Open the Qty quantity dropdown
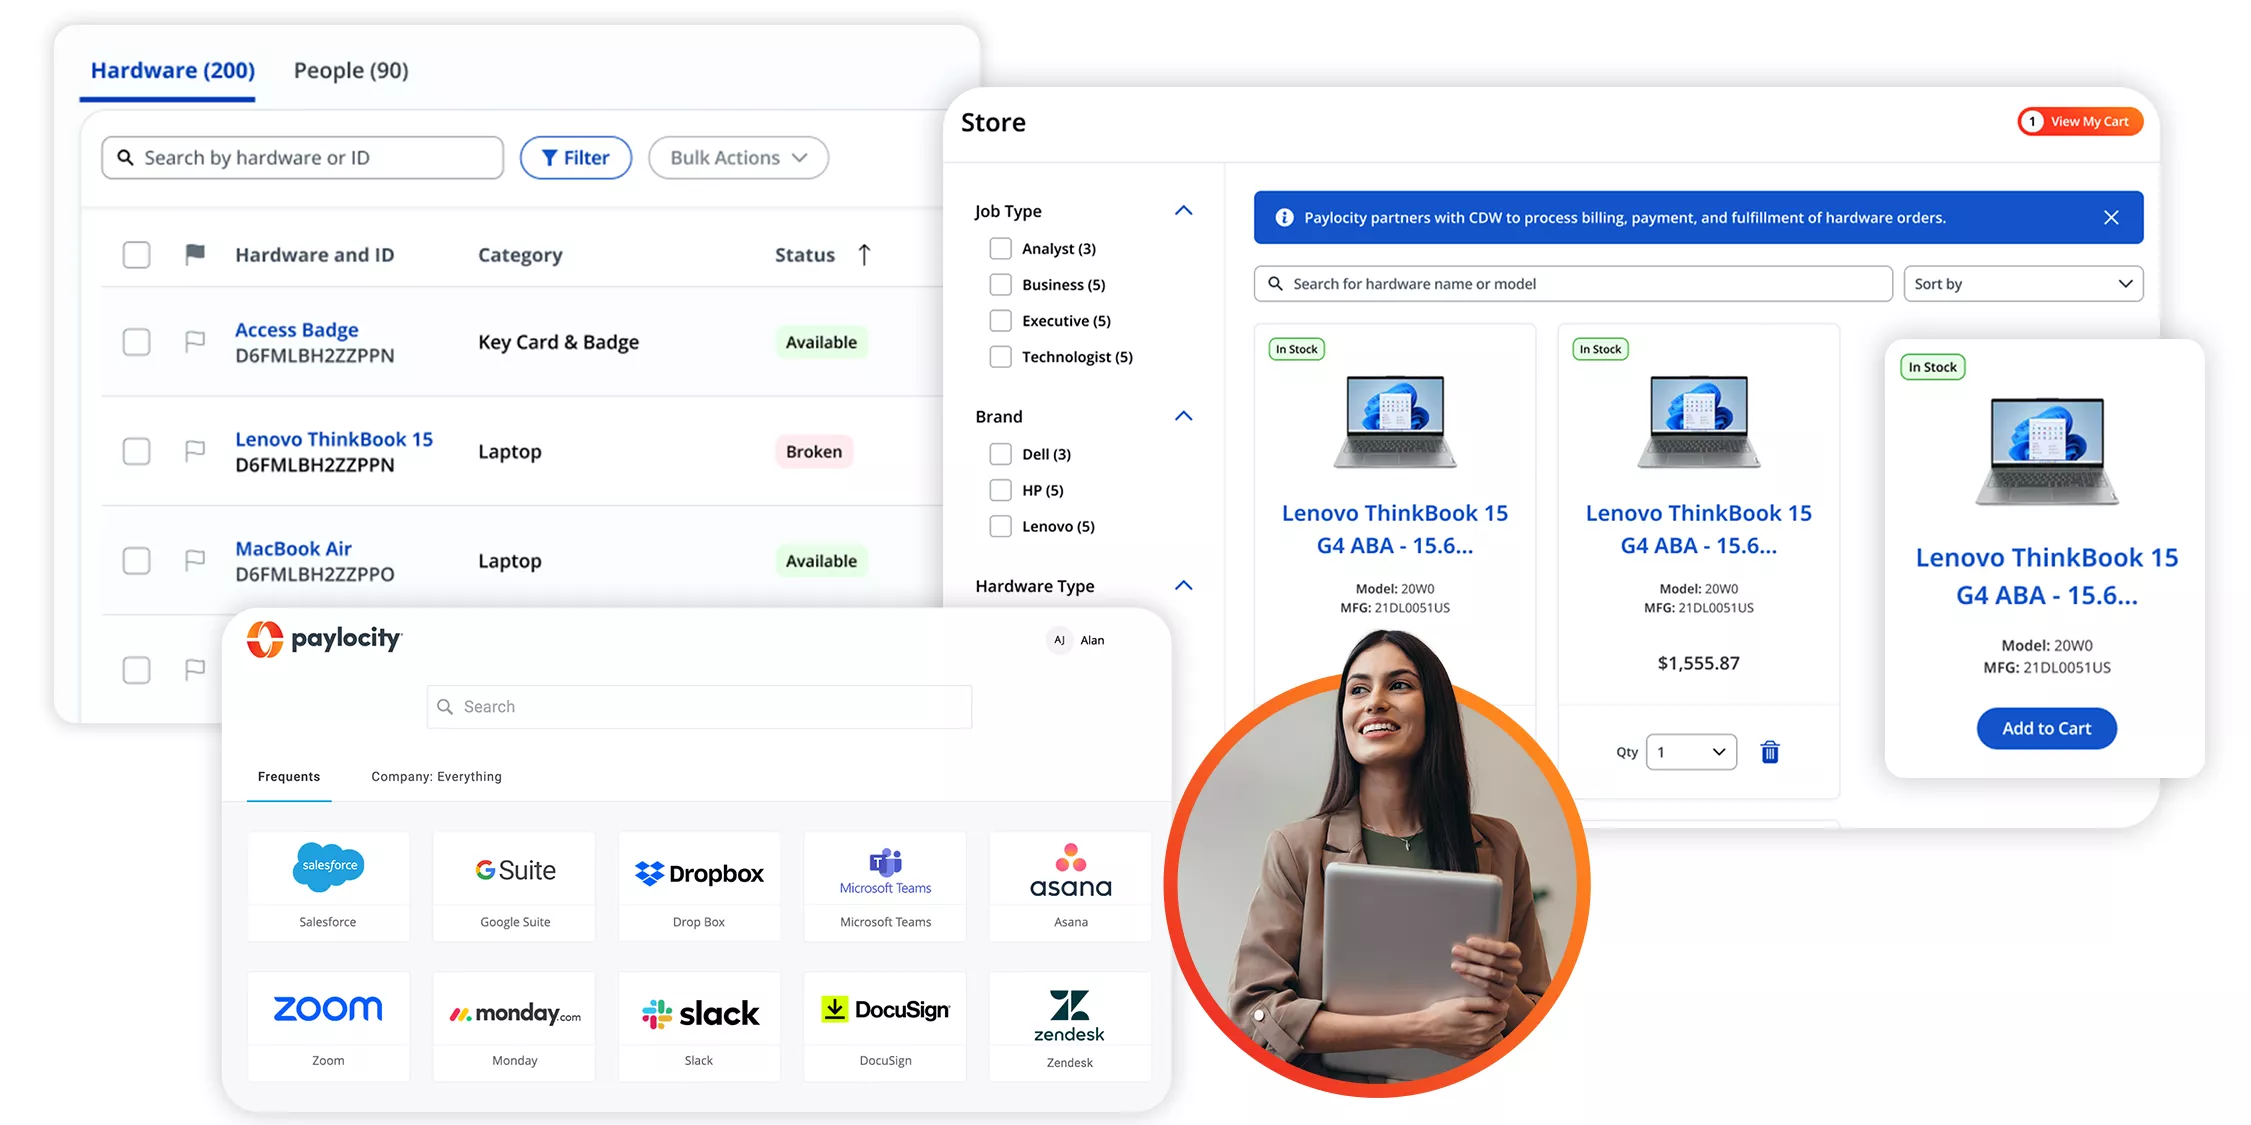Viewport: 2251px width, 1125px height. (x=1691, y=752)
